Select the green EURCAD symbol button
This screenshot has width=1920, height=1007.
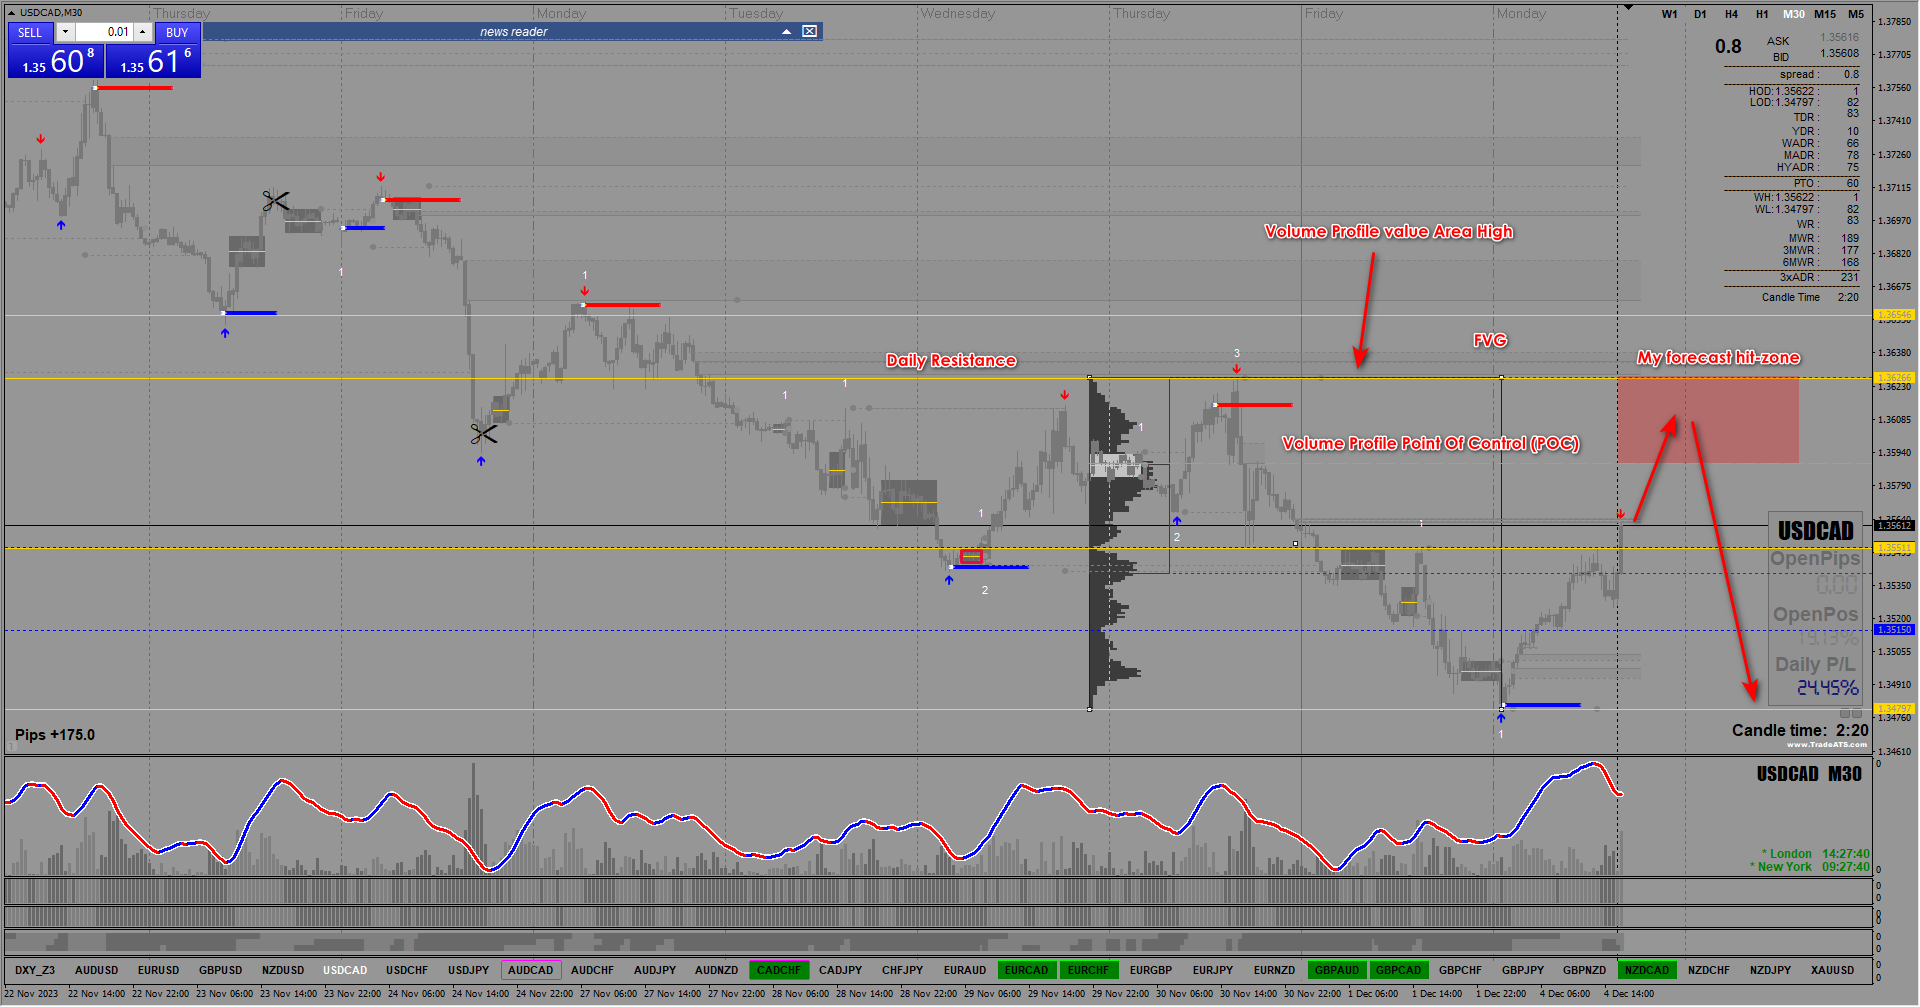click(x=1027, y=970)
